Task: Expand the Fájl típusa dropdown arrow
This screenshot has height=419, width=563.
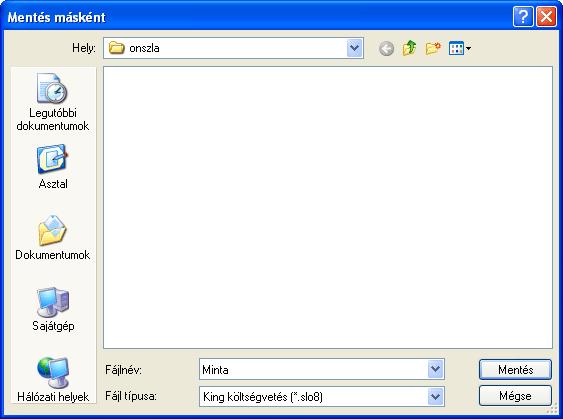Action: [x=435, y=396]
